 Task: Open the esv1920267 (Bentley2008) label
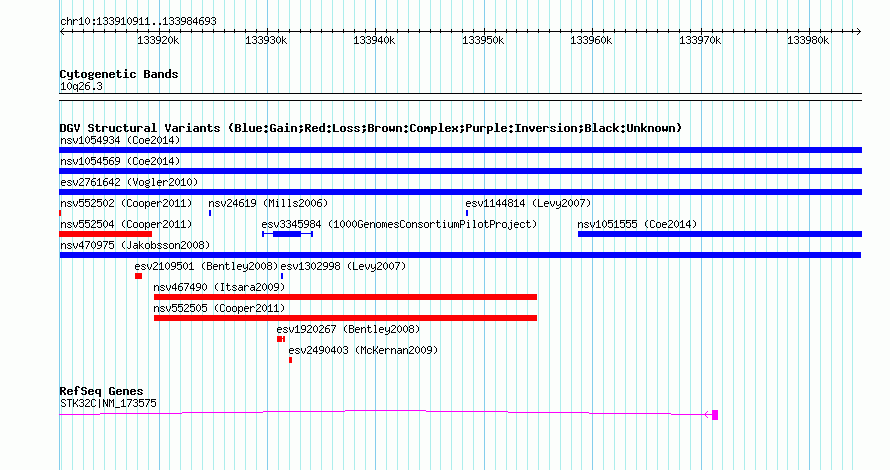349,329
